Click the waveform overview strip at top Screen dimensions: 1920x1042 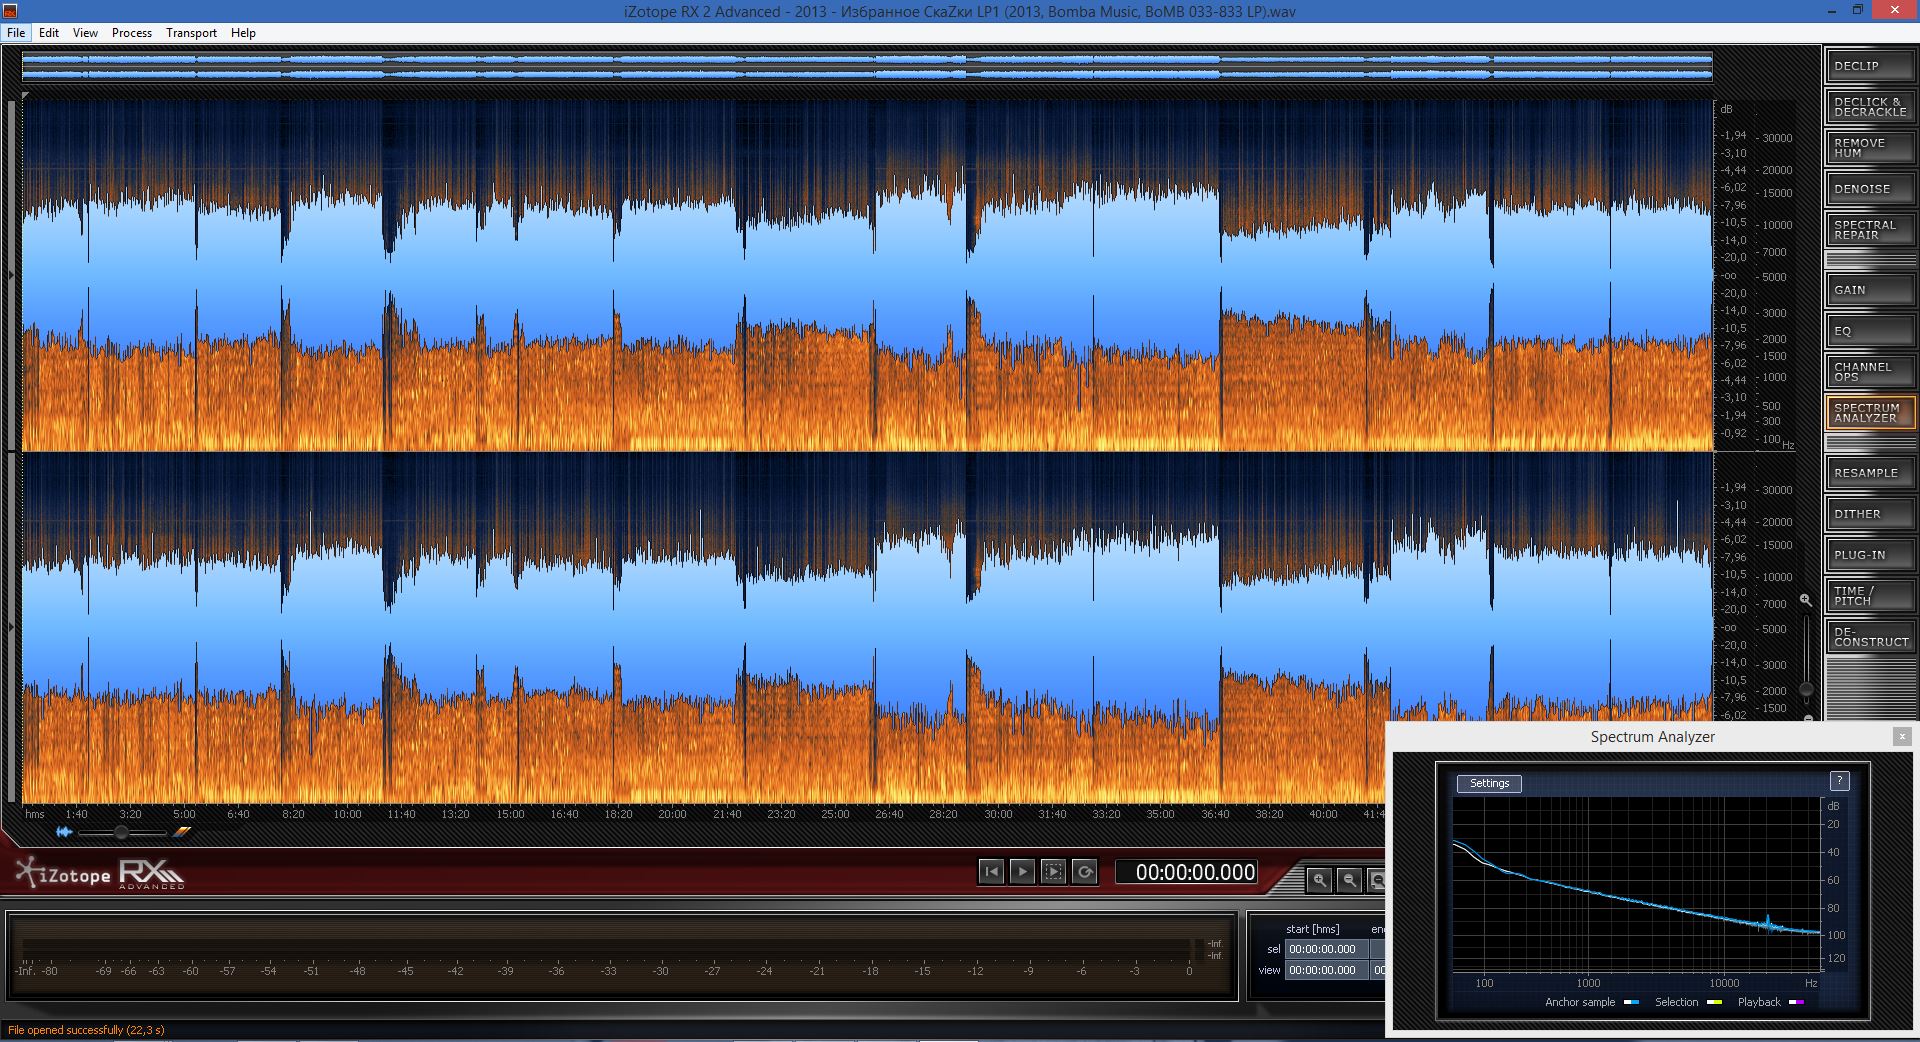click(x=867, y=67)
